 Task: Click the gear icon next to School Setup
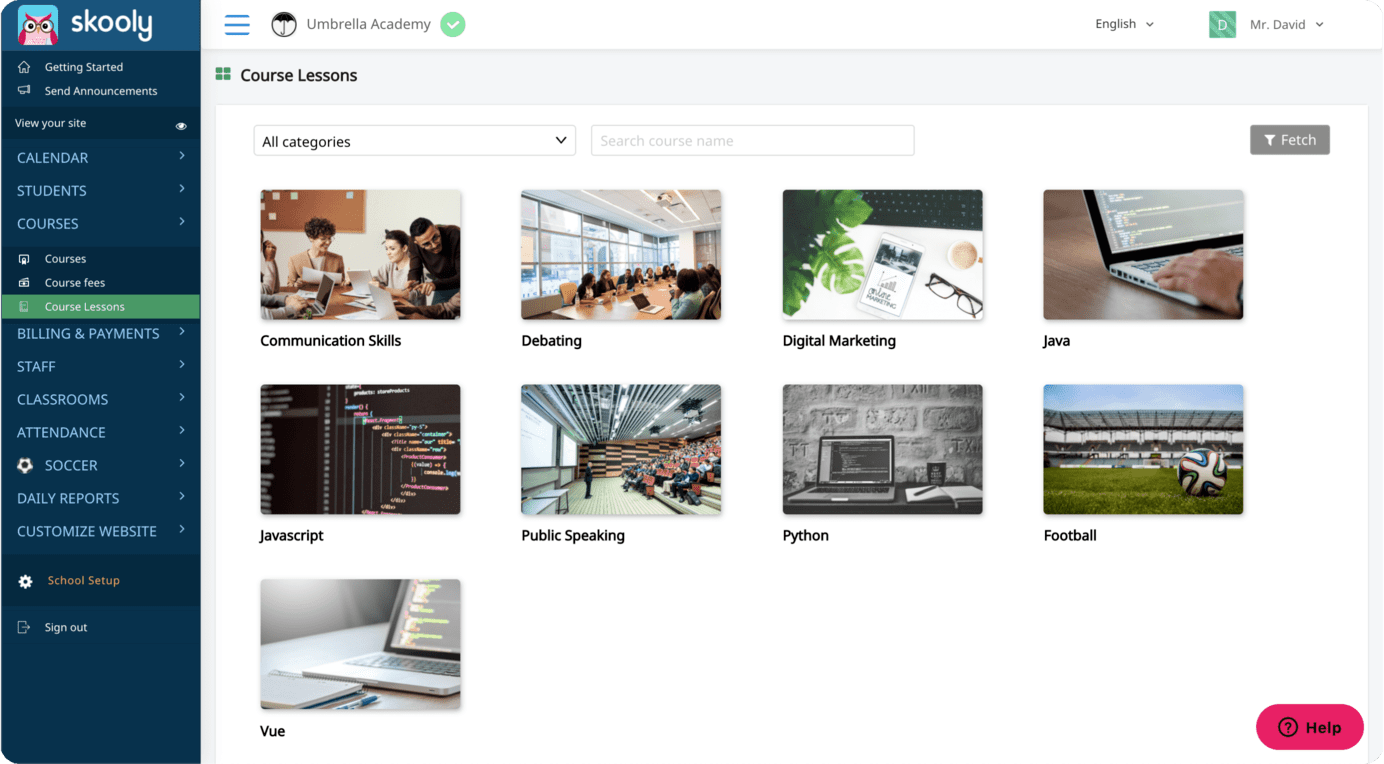[25, 580]
